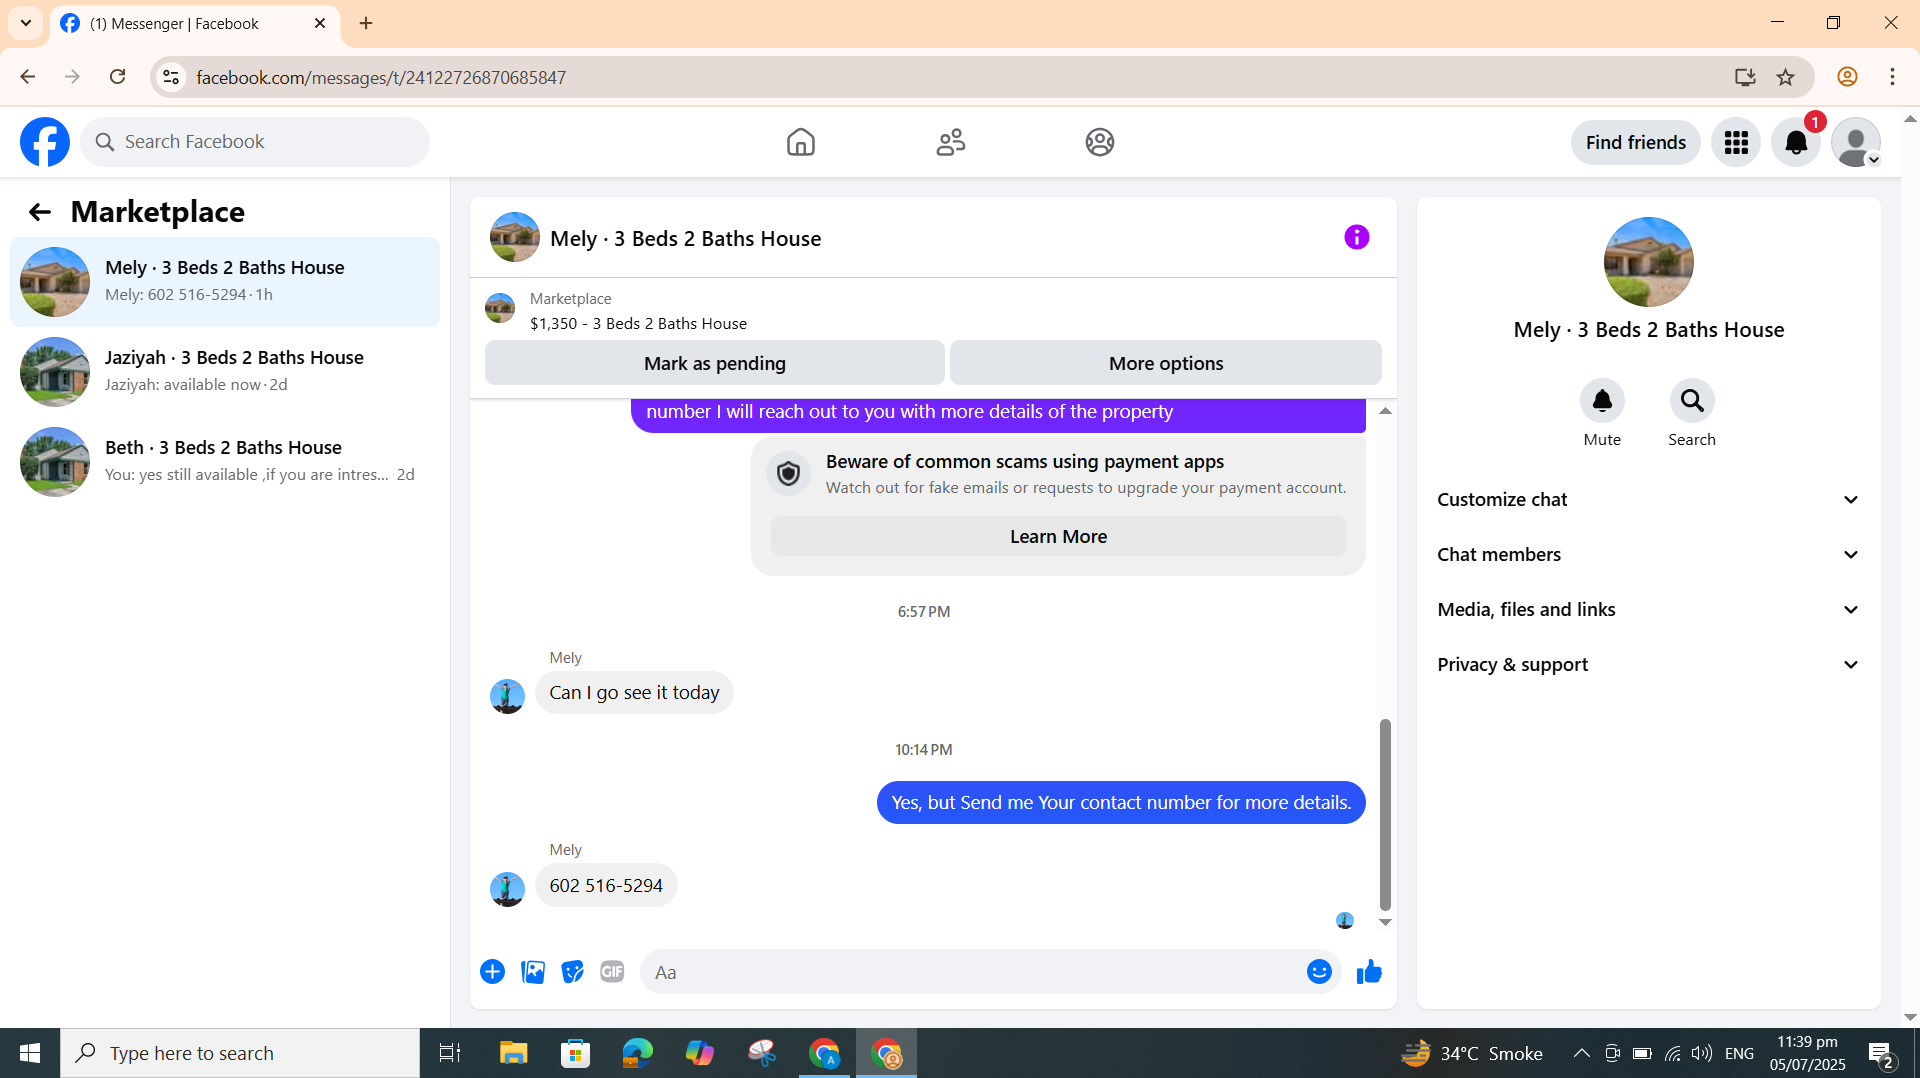Open the Jaziyah 3 Beds 2 Baths conversation
The width and height of the screenshot is (1920, 1078).
(x=225, y=372)
